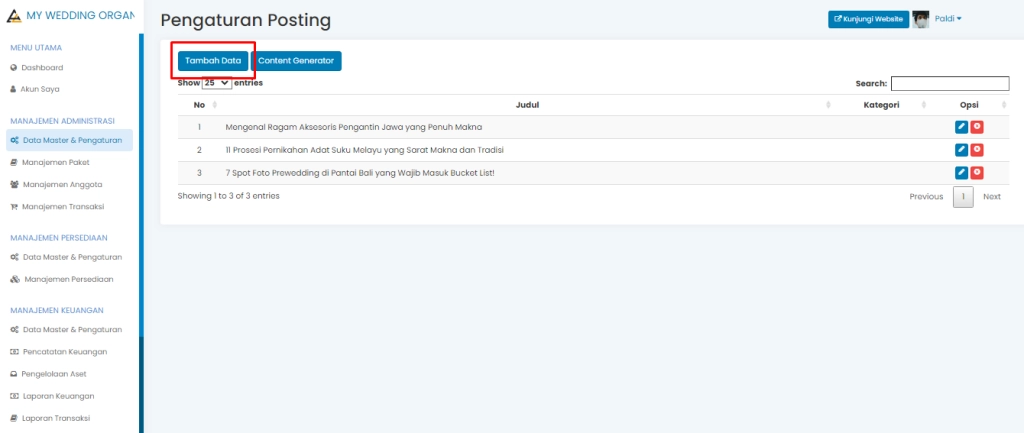Open the Show entries count dropdown
Image resolution: width=1024 pixels, height=433 pixels.
pos(216,84)
